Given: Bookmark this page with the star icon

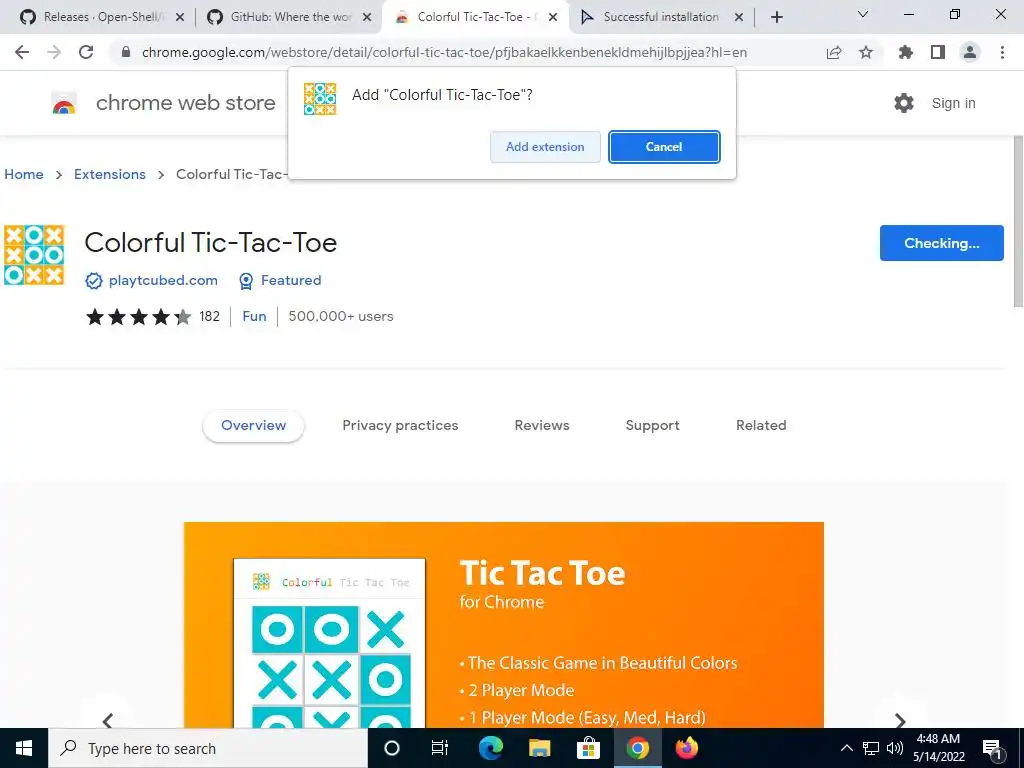Looking at the screenshot, I should coord(866,52).
